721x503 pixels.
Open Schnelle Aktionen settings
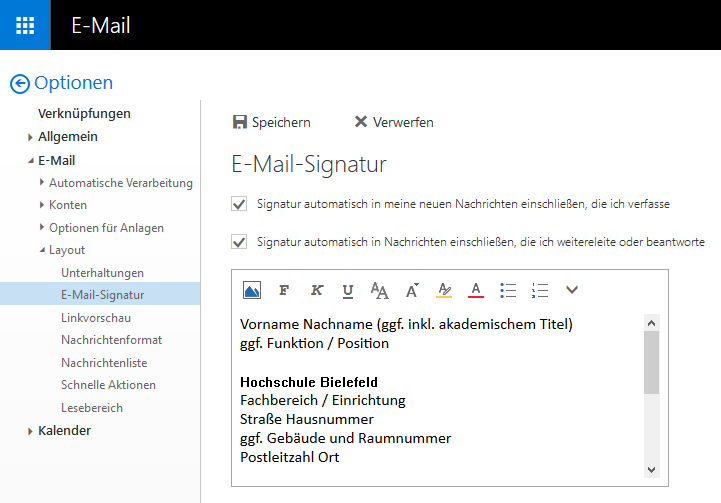point(109,385)
